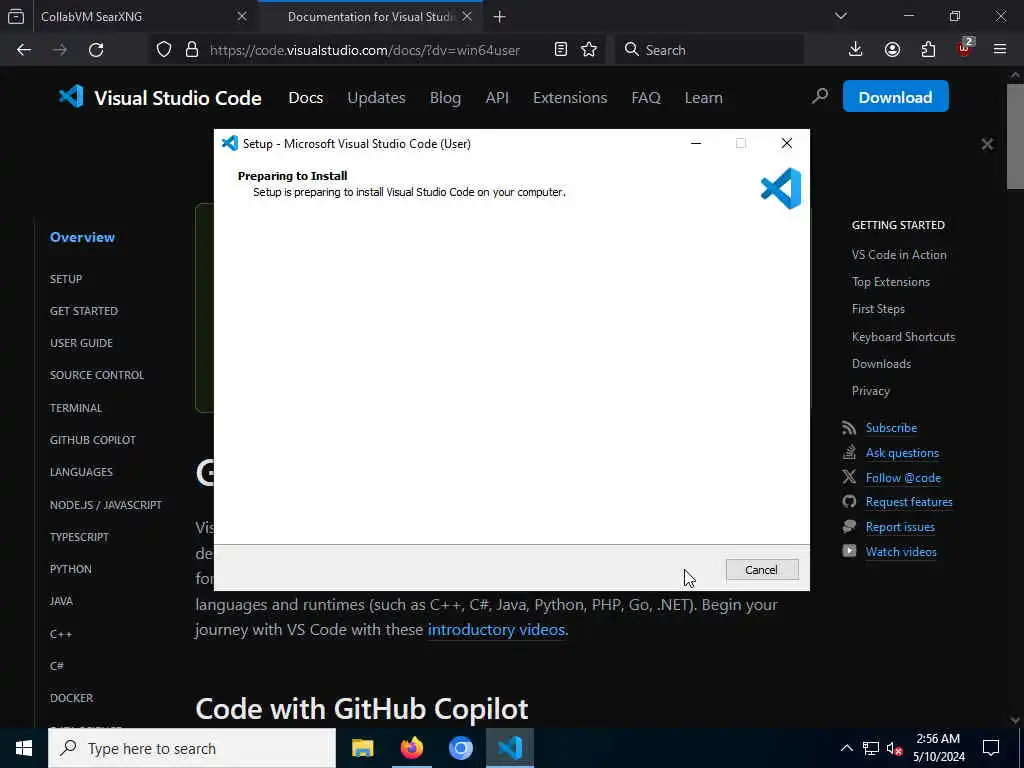The height and width of the screenshot is (768, 1024).
Task: Go to Keyboard Shortcuts in Getting Started
Action: click(x=903, y=336)
